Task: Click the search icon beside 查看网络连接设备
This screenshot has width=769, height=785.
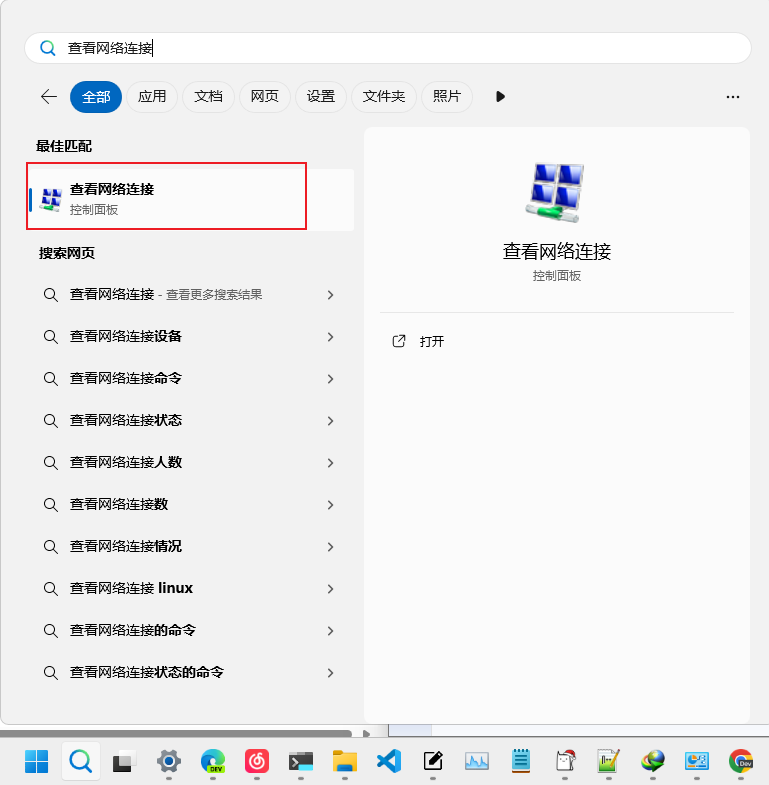Action: [50, 337]
